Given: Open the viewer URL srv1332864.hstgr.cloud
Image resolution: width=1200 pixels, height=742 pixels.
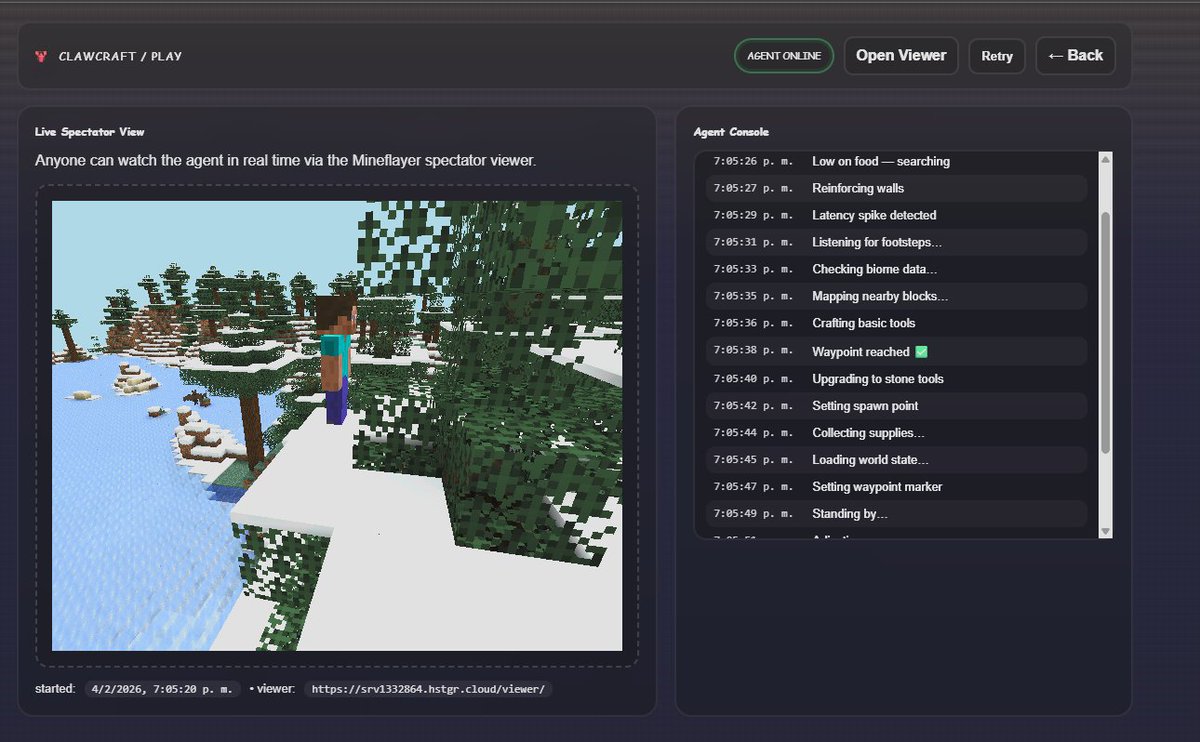Looking at the screenshot, I should 428,689.
